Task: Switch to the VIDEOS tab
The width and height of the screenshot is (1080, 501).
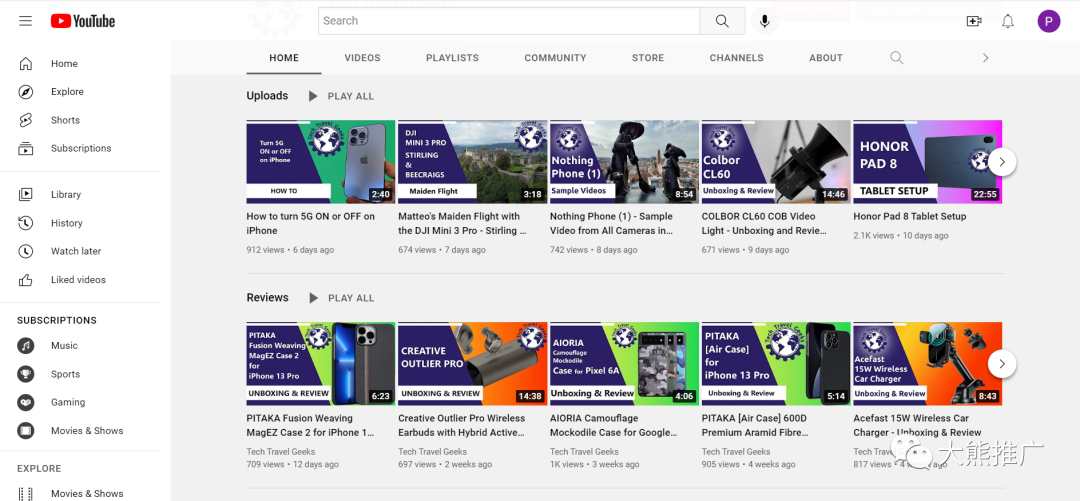Action: [362, 58]
